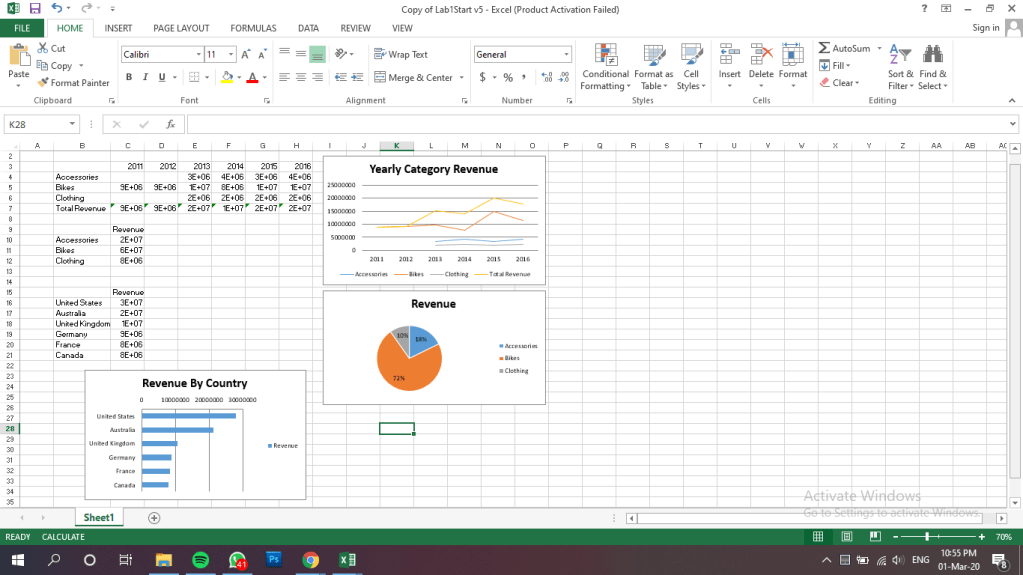Toggle italic formatting
Image resolution: width=1023 pixels, height=575 pixels.
click(x=145, y=78)
